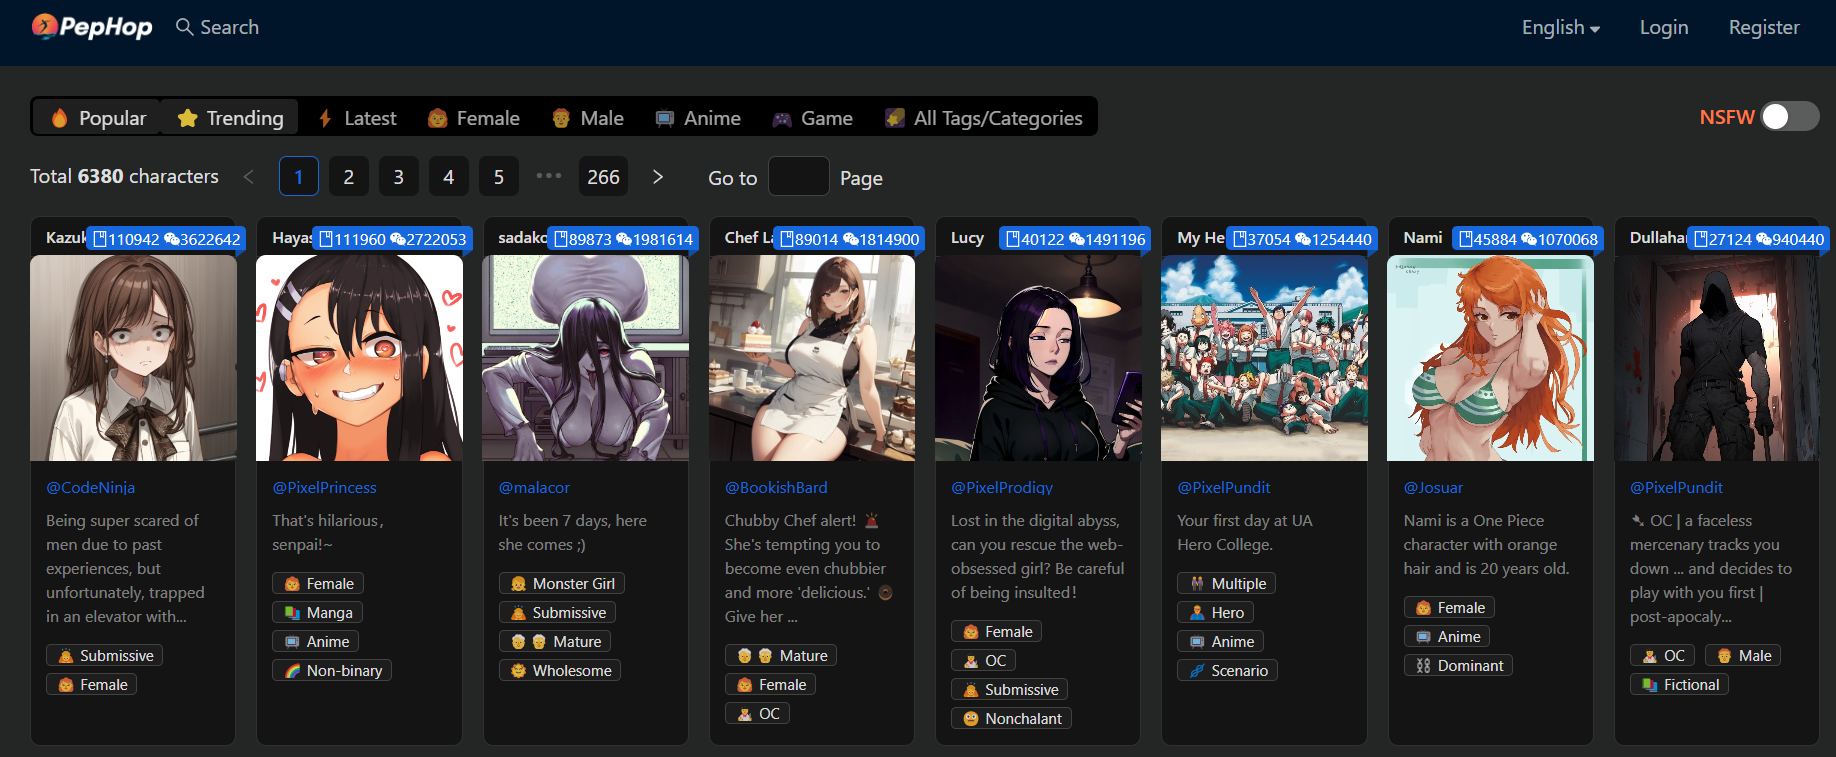This screenshot has width=1836, height=757.
Task: Go to page 3
Action: click(x=399, y=177)
